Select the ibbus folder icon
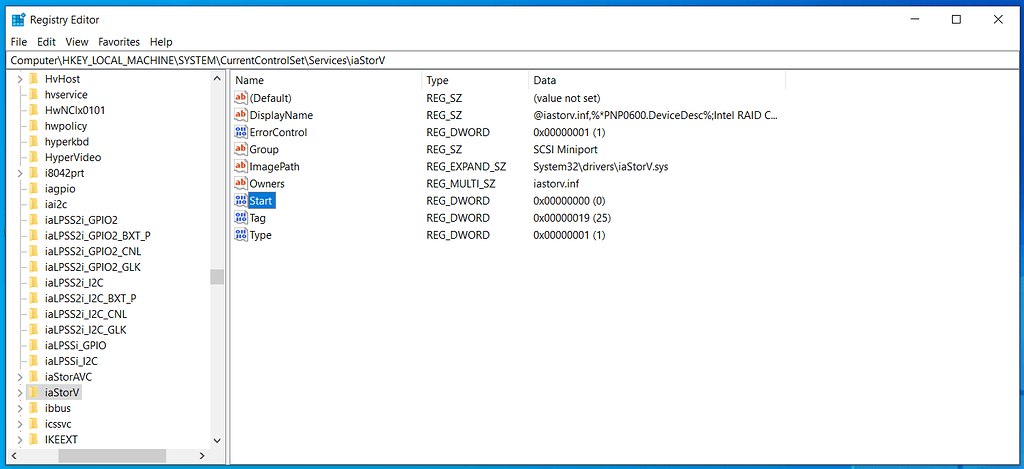The height and width of the screenshot is (469, 1024). 34,408
